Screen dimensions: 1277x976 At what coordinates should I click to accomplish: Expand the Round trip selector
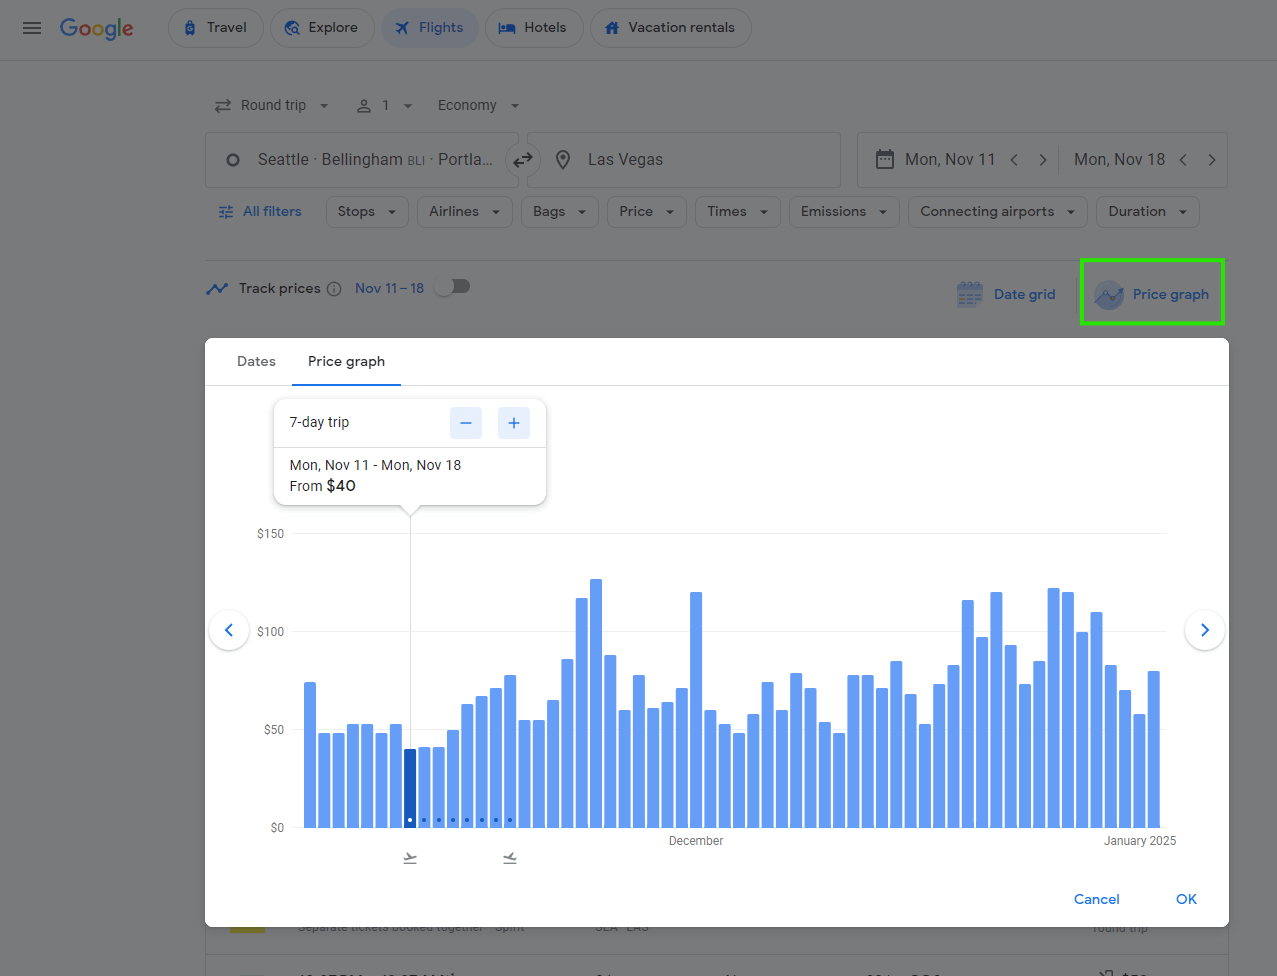coord(271,105)
